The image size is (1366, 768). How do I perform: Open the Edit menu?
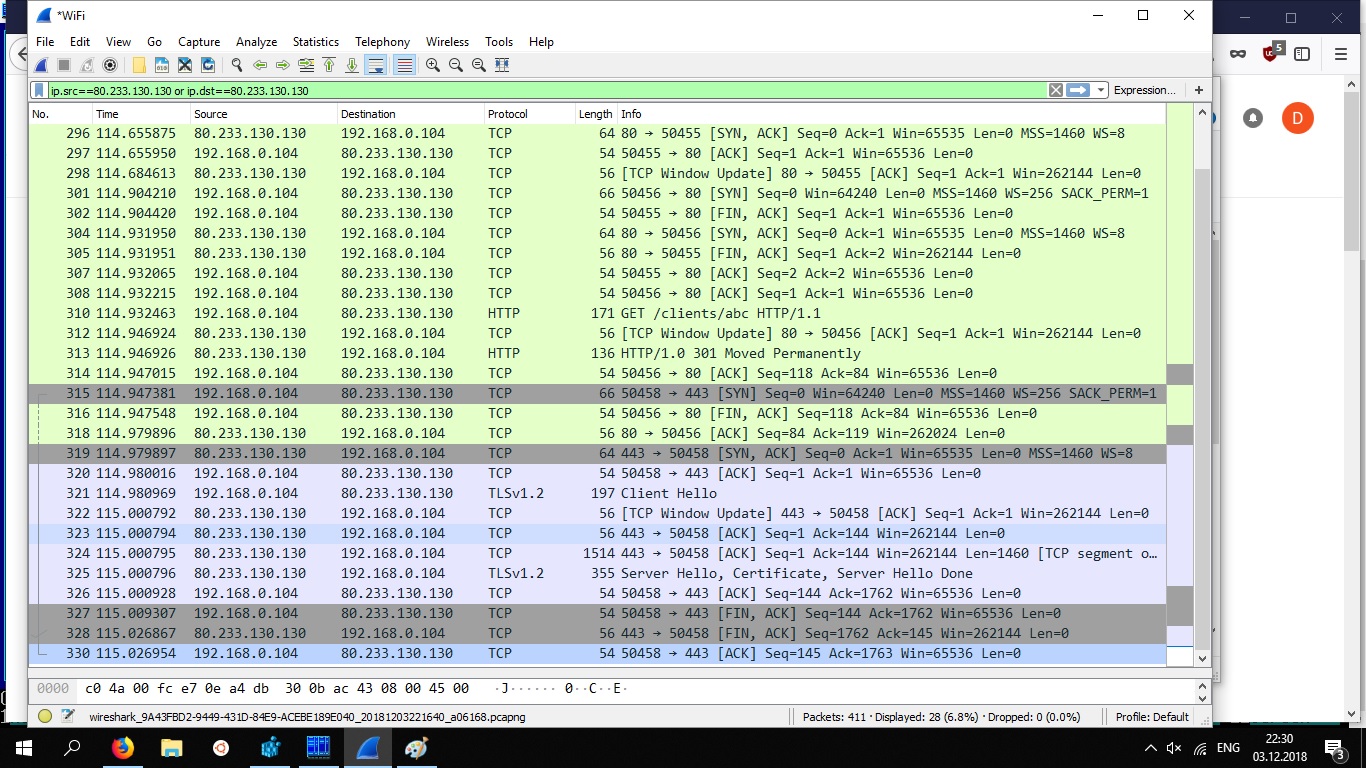click(80, 42)
